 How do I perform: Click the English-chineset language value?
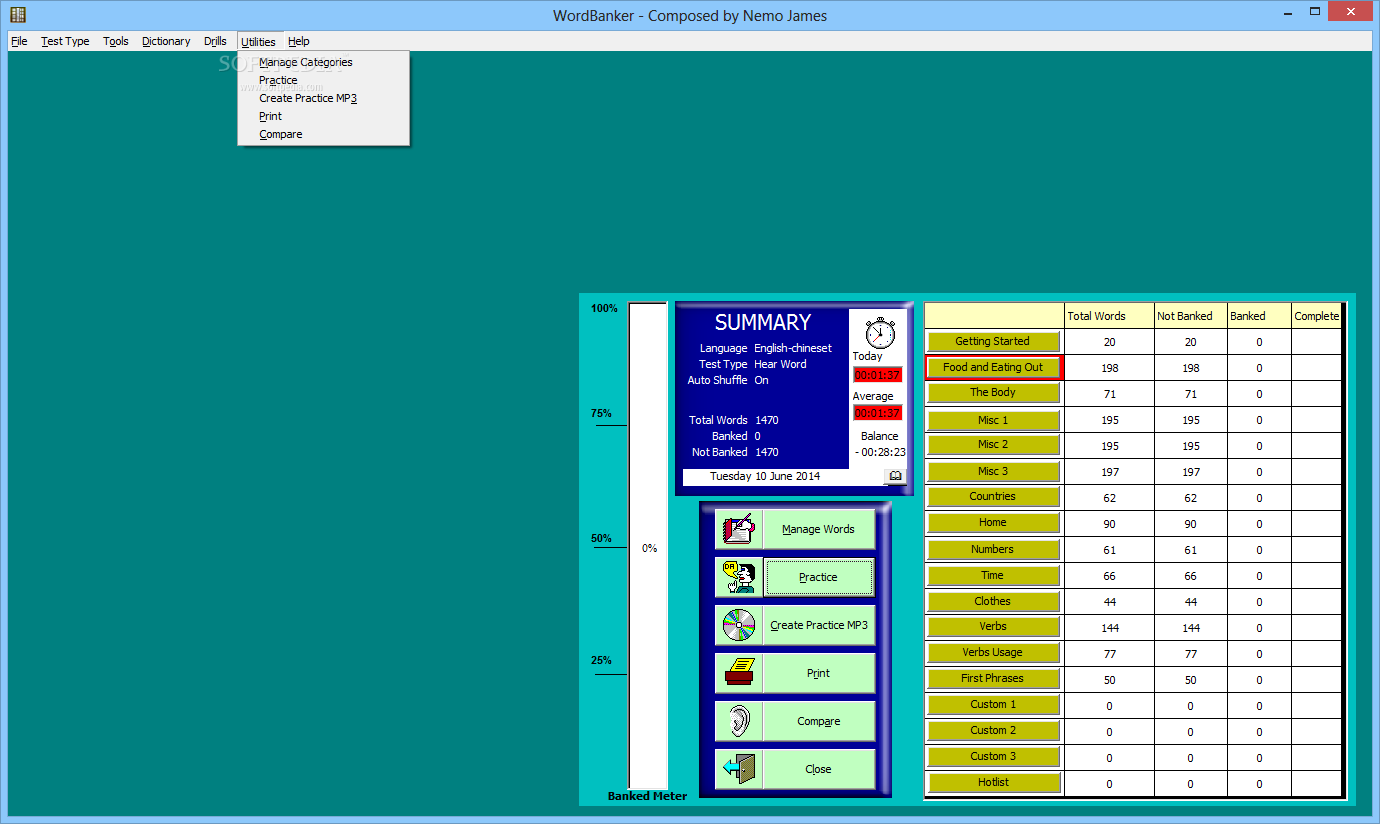pyautogui.click(x=793, y=348)
